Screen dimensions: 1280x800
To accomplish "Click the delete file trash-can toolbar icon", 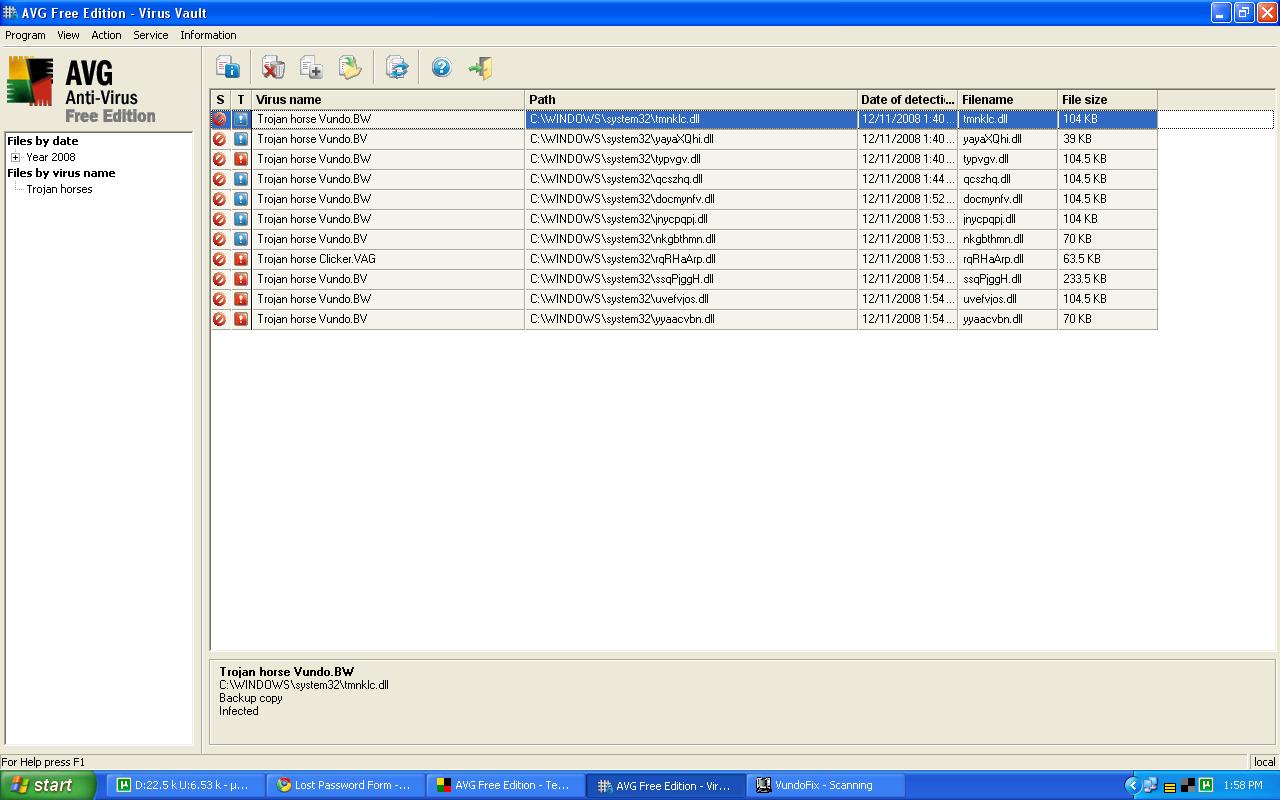I will click(x=272, y=67).
